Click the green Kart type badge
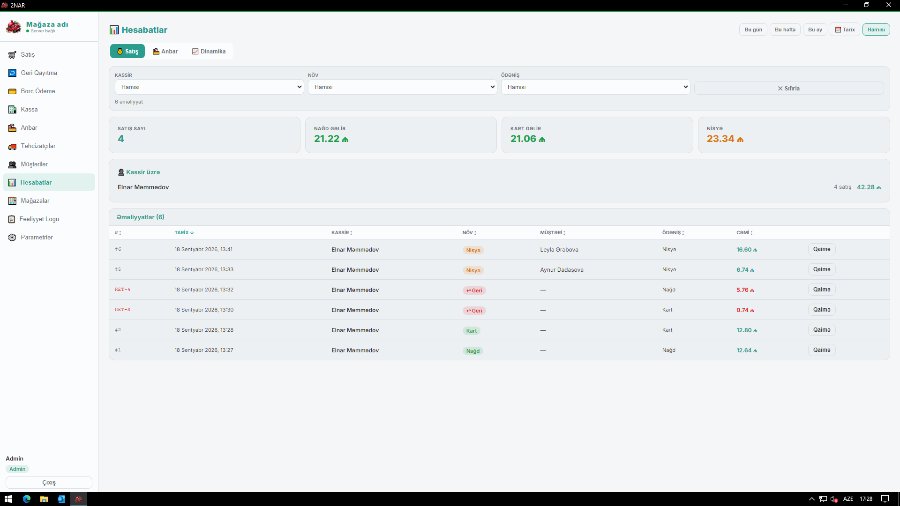This screenshot has height=506, width=900. click(x=471, y=330)
